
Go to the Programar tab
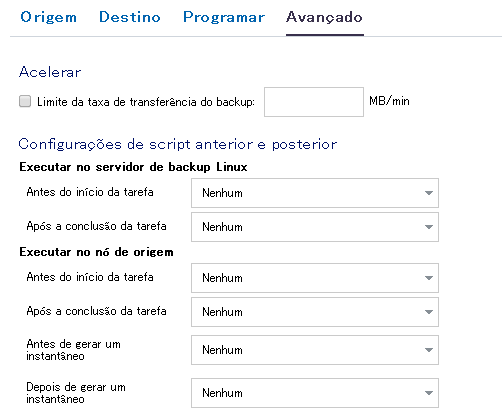[x=224, y=17]
